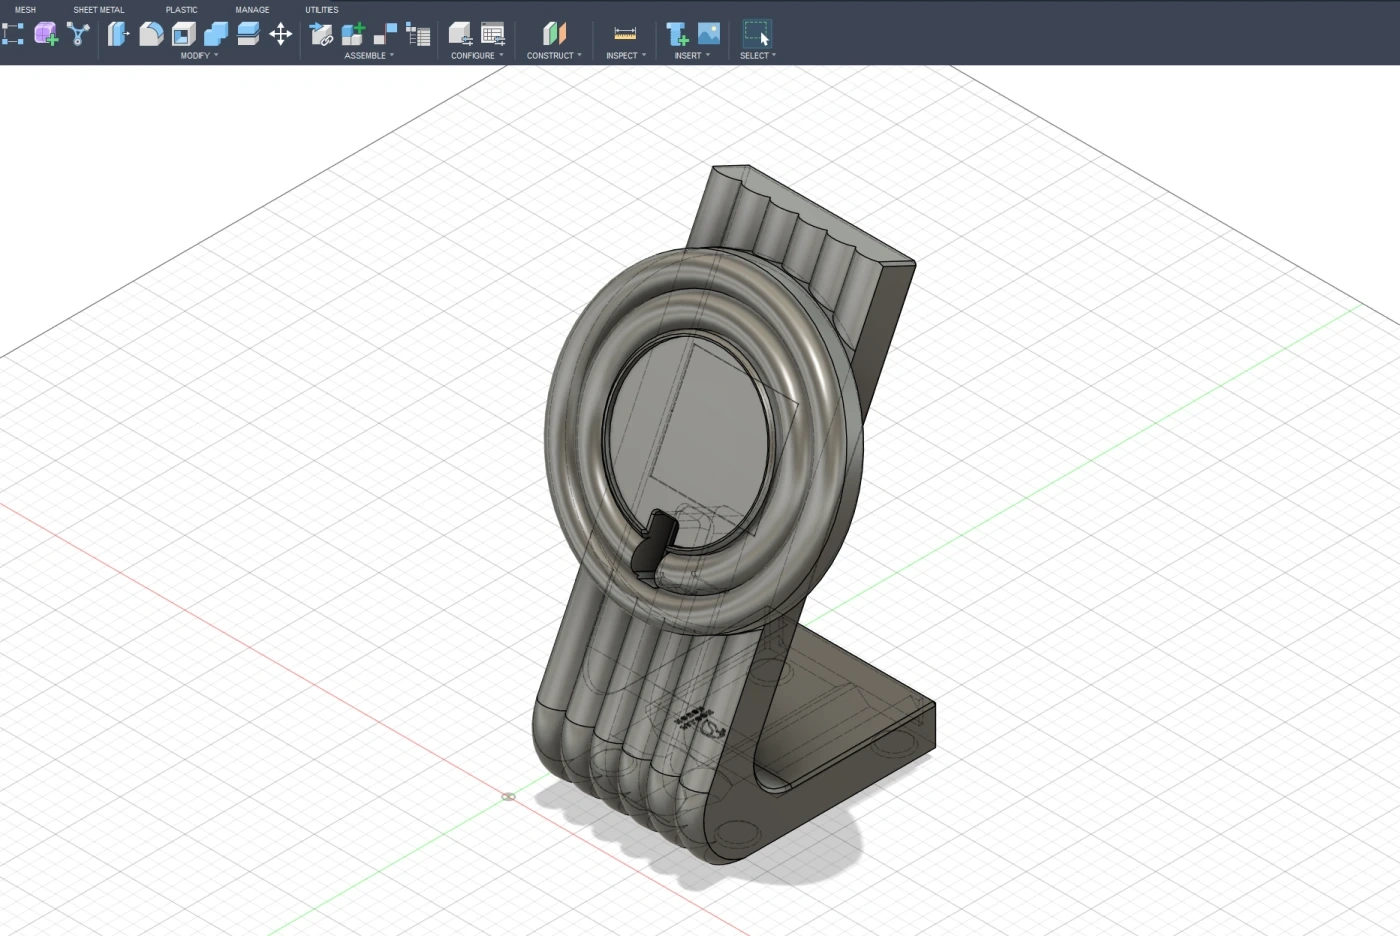Expand the Inspect dropdown menu
Image resolution: width=1400 pixels, height=936 pixels.
tap(626, 56)
